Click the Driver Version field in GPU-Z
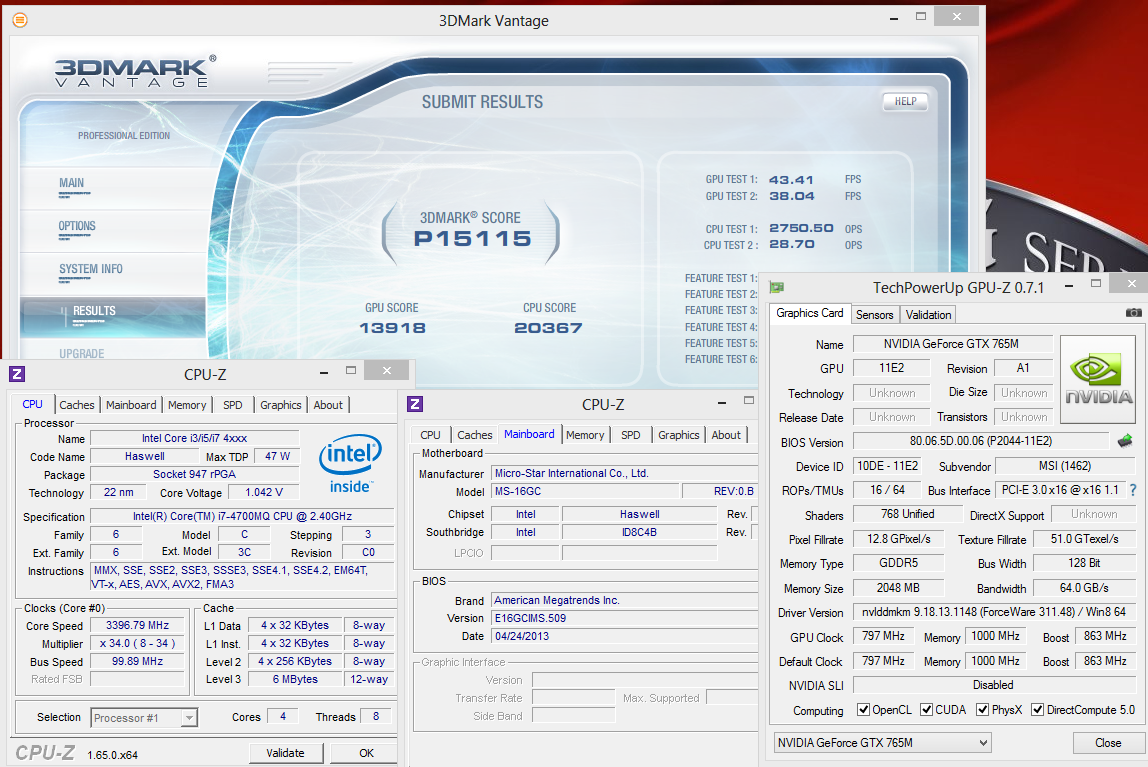 click(x=994, y=612)
